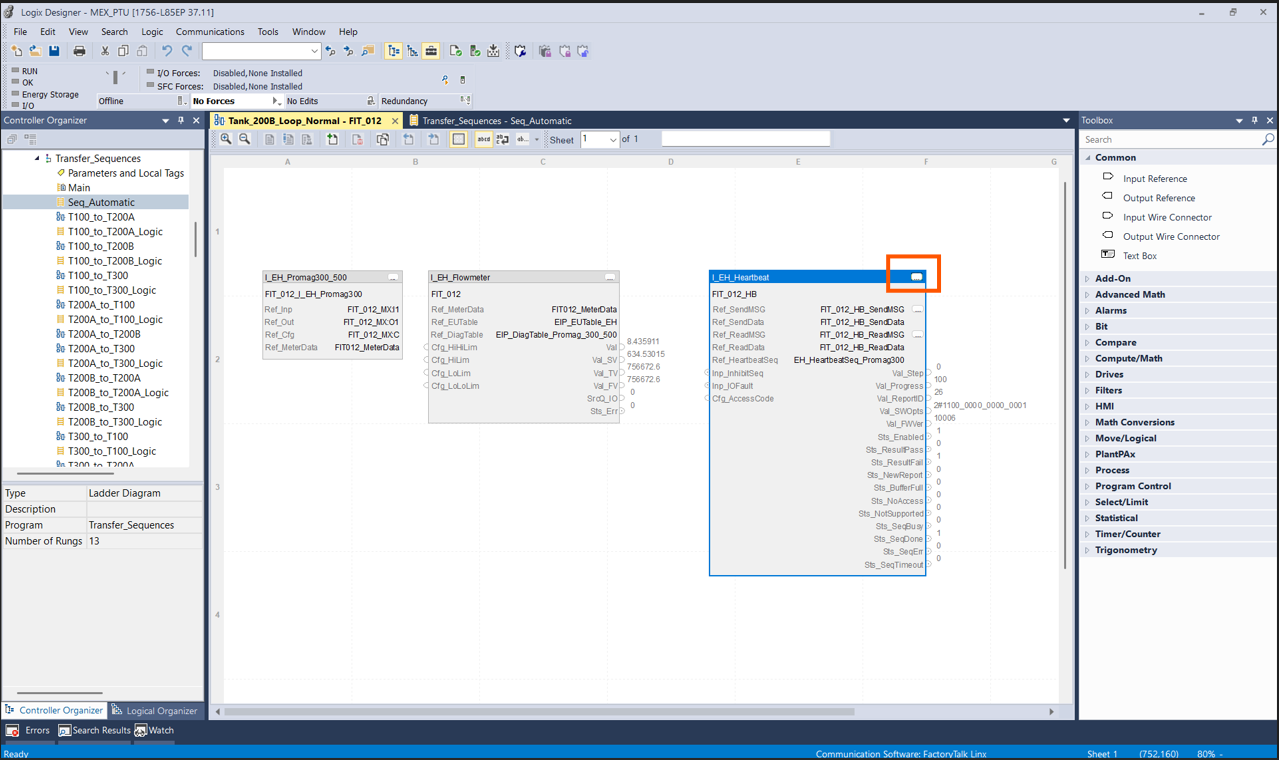The image size is (1279, 760).
Task: Toggle auto-hide pin on Toolbox panel
Action: coord(1255,120)
